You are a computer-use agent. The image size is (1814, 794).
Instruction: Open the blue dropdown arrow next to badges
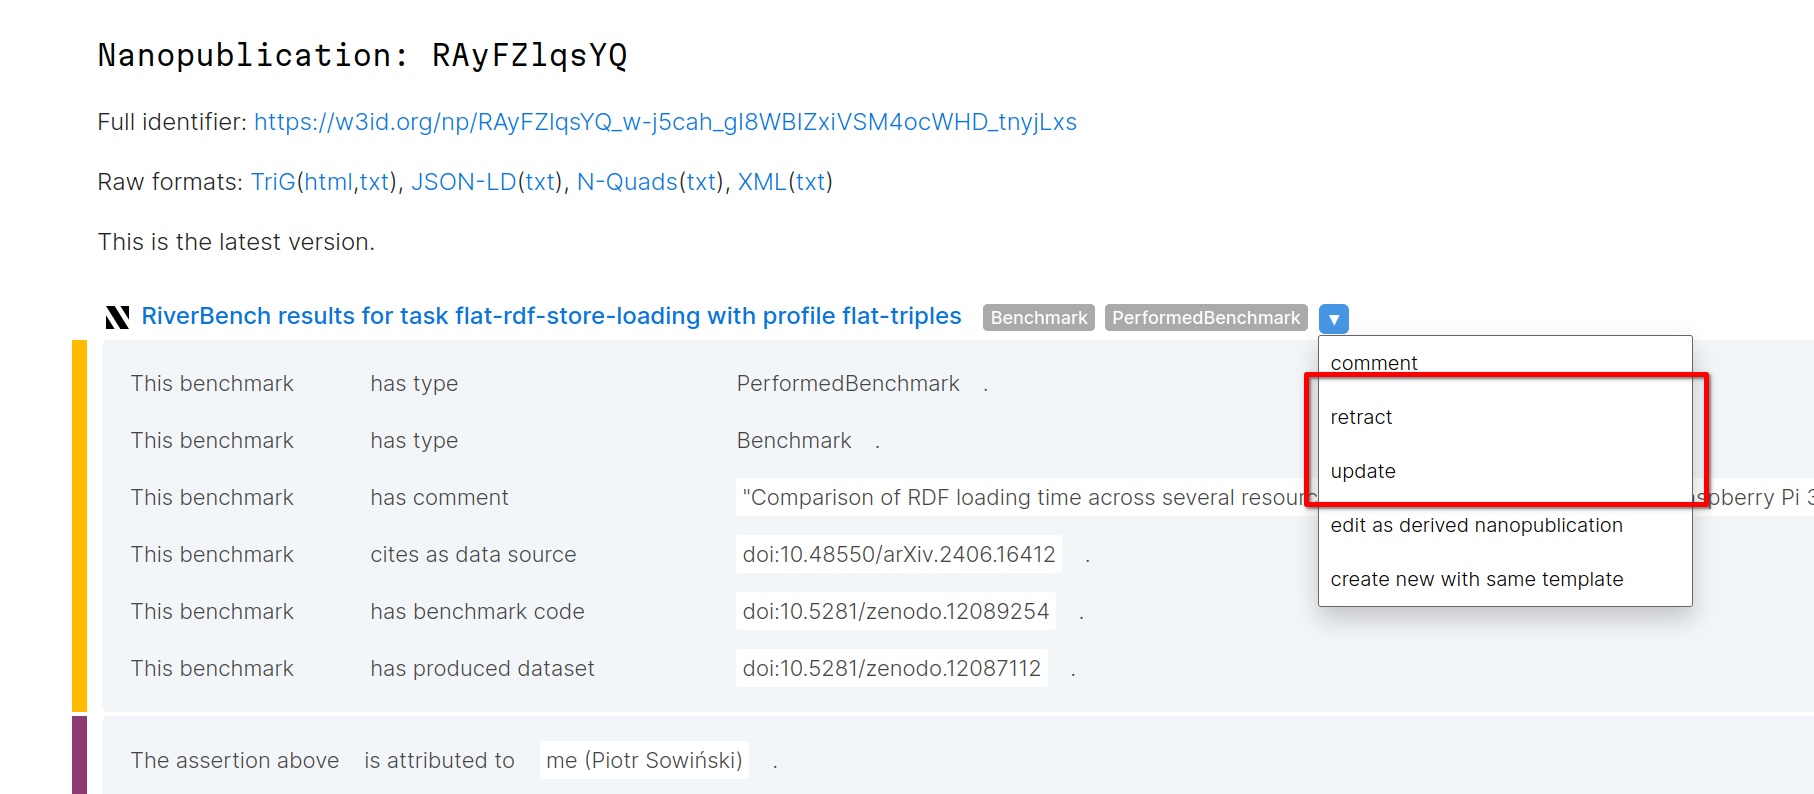(x=1334, y=318)
